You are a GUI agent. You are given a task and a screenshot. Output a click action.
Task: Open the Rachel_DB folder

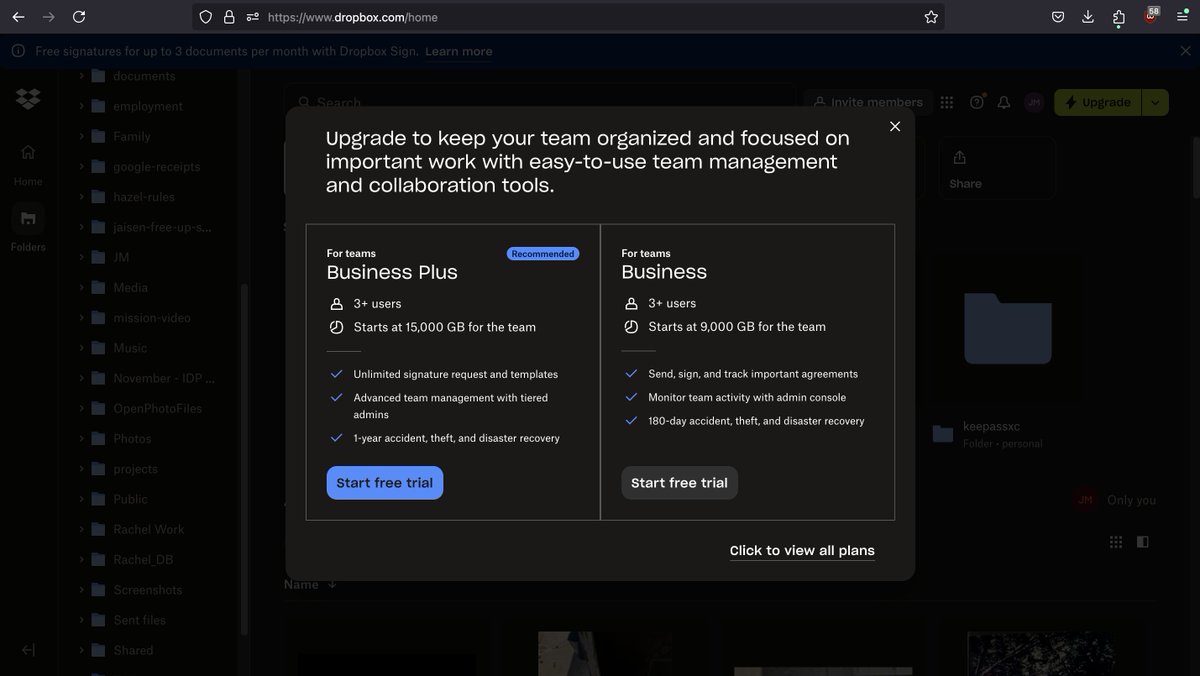[143, 560]
